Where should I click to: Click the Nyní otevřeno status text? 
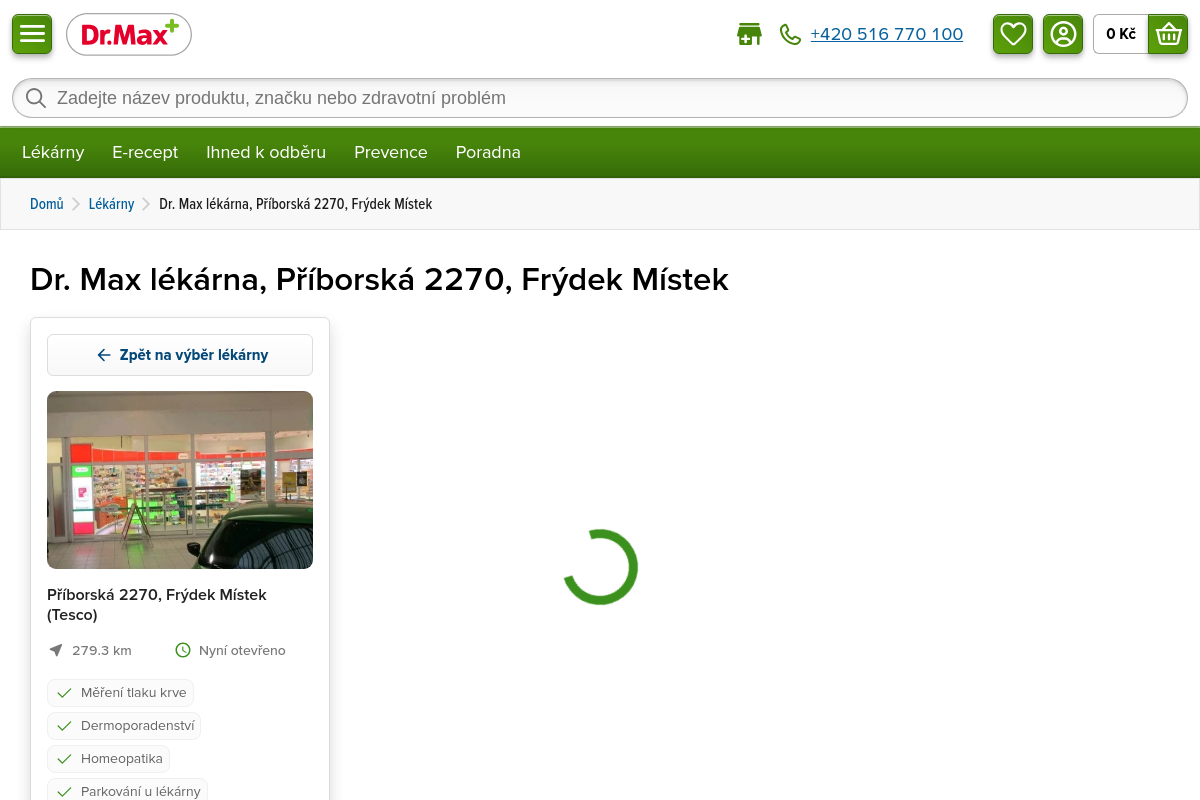[x=242, y=650]
